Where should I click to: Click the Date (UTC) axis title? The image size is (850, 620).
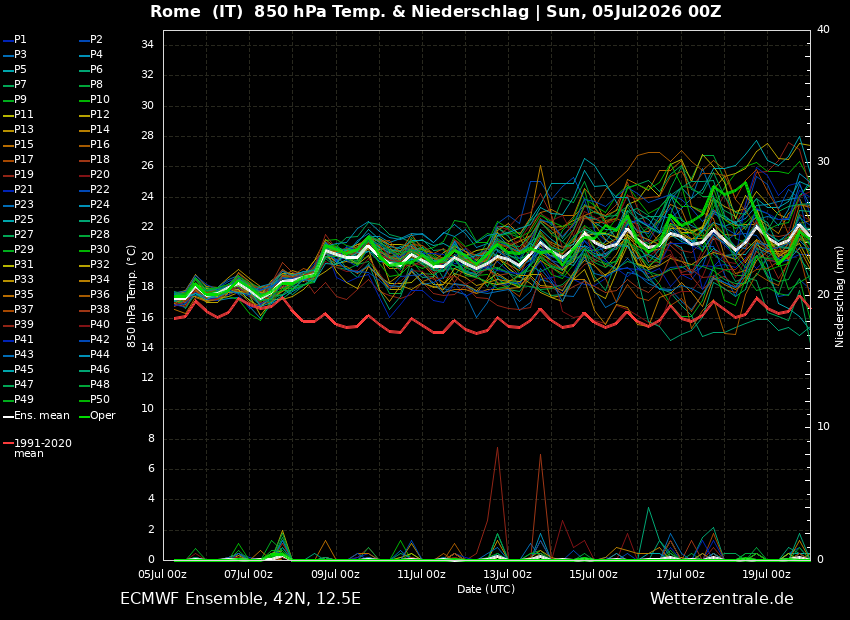[x=486, y=589]
